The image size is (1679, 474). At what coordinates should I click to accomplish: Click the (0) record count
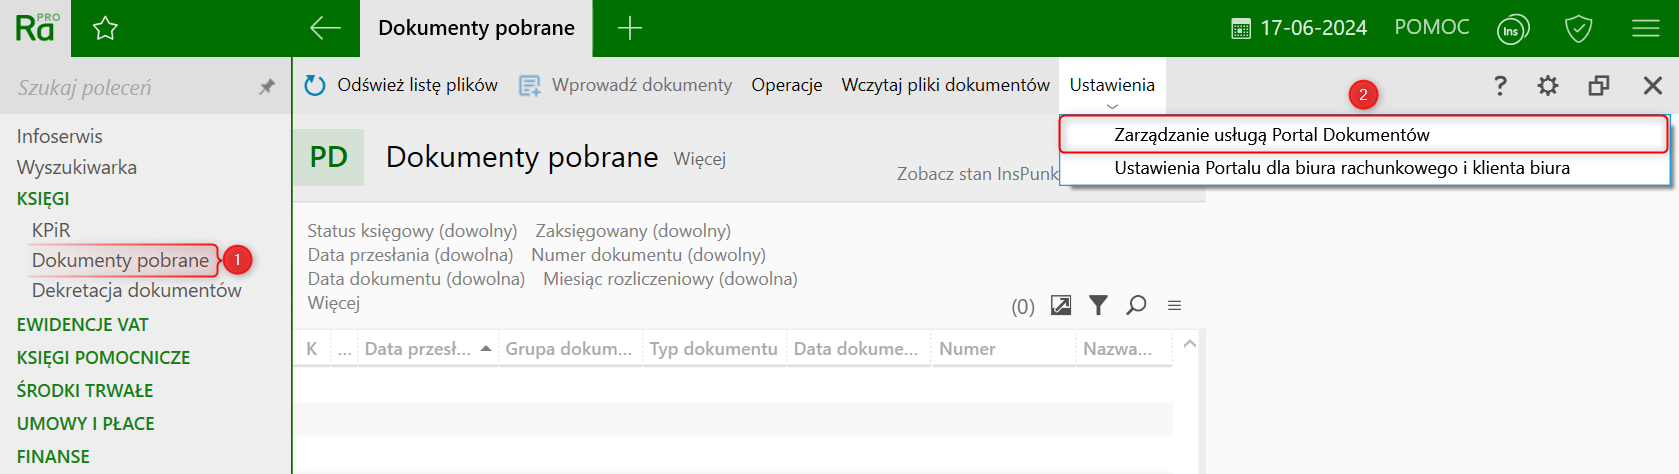(1022, 307)
